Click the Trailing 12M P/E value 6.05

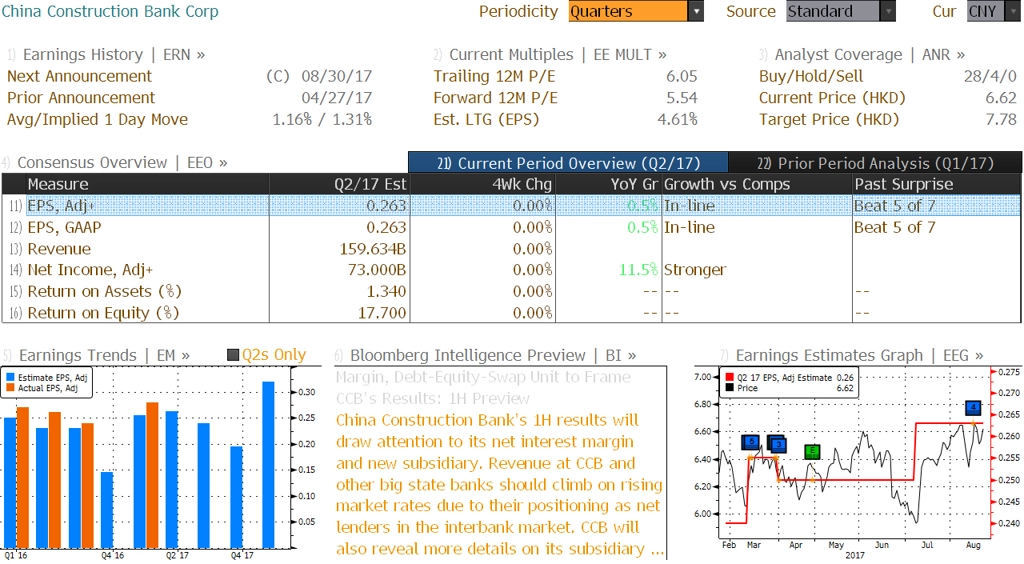(x=682, y=76)
